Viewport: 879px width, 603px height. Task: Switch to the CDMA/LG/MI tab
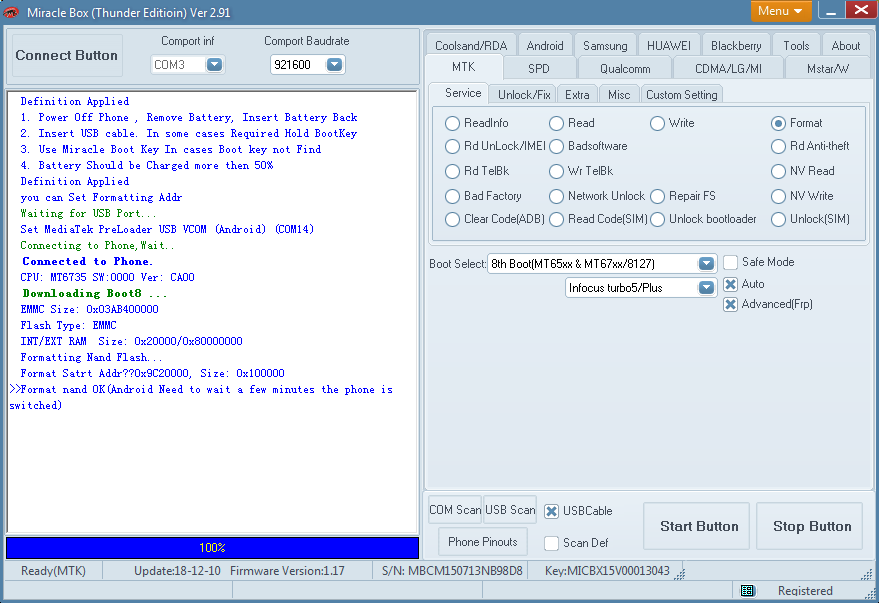(728, 68)
